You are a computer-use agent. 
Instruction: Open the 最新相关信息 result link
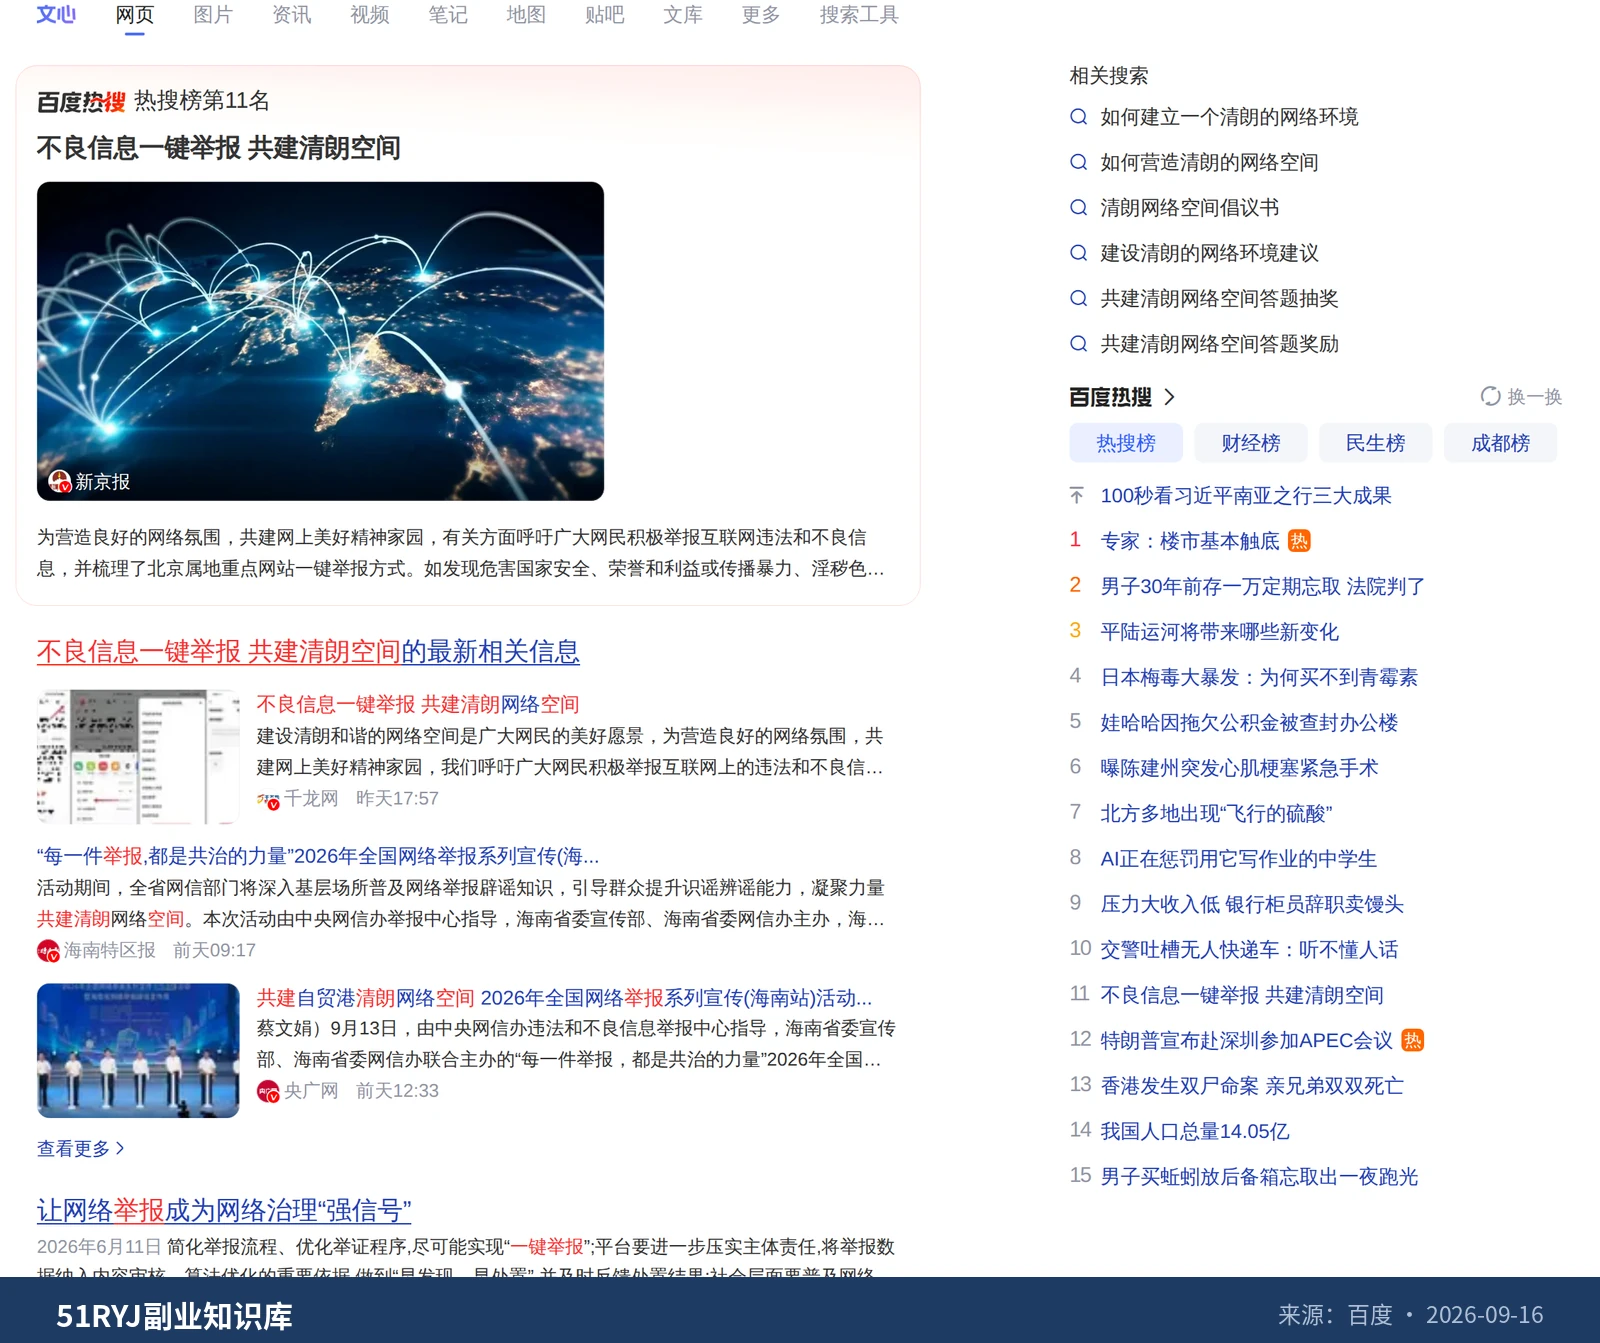coord(308,652)
